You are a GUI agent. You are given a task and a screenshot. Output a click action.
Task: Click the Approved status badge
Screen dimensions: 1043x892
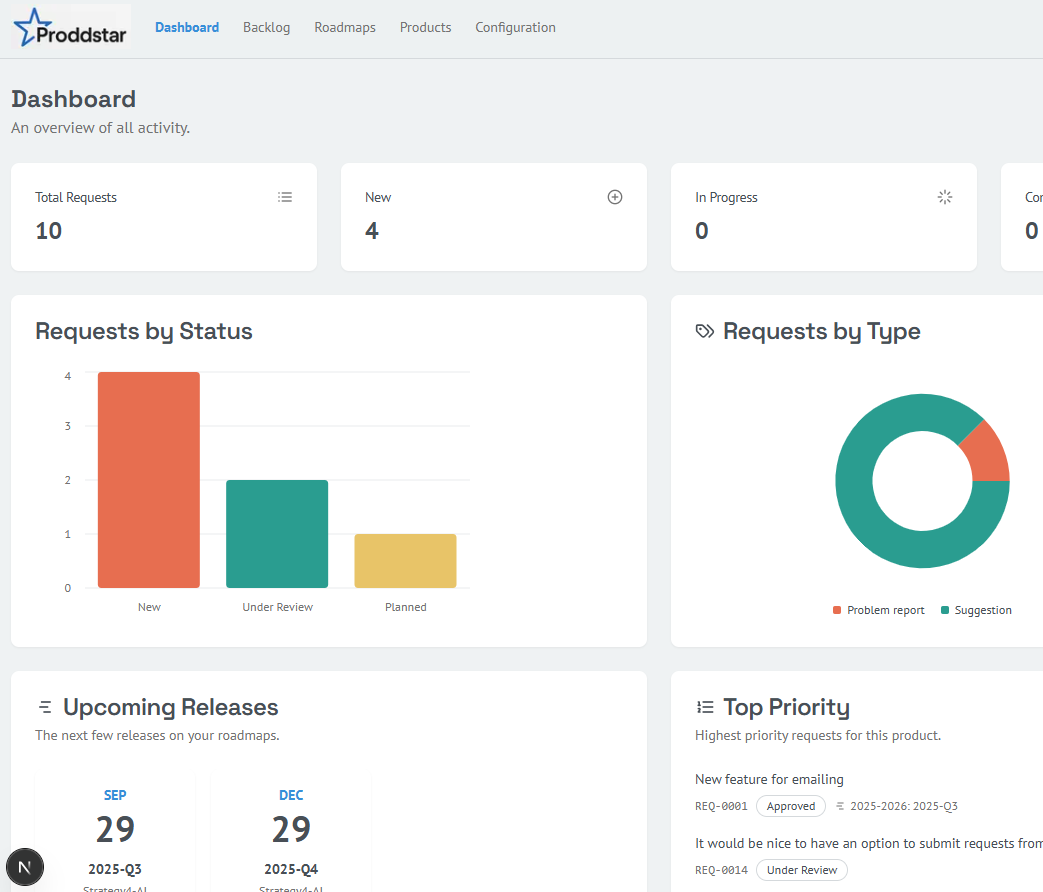(790, 806)
